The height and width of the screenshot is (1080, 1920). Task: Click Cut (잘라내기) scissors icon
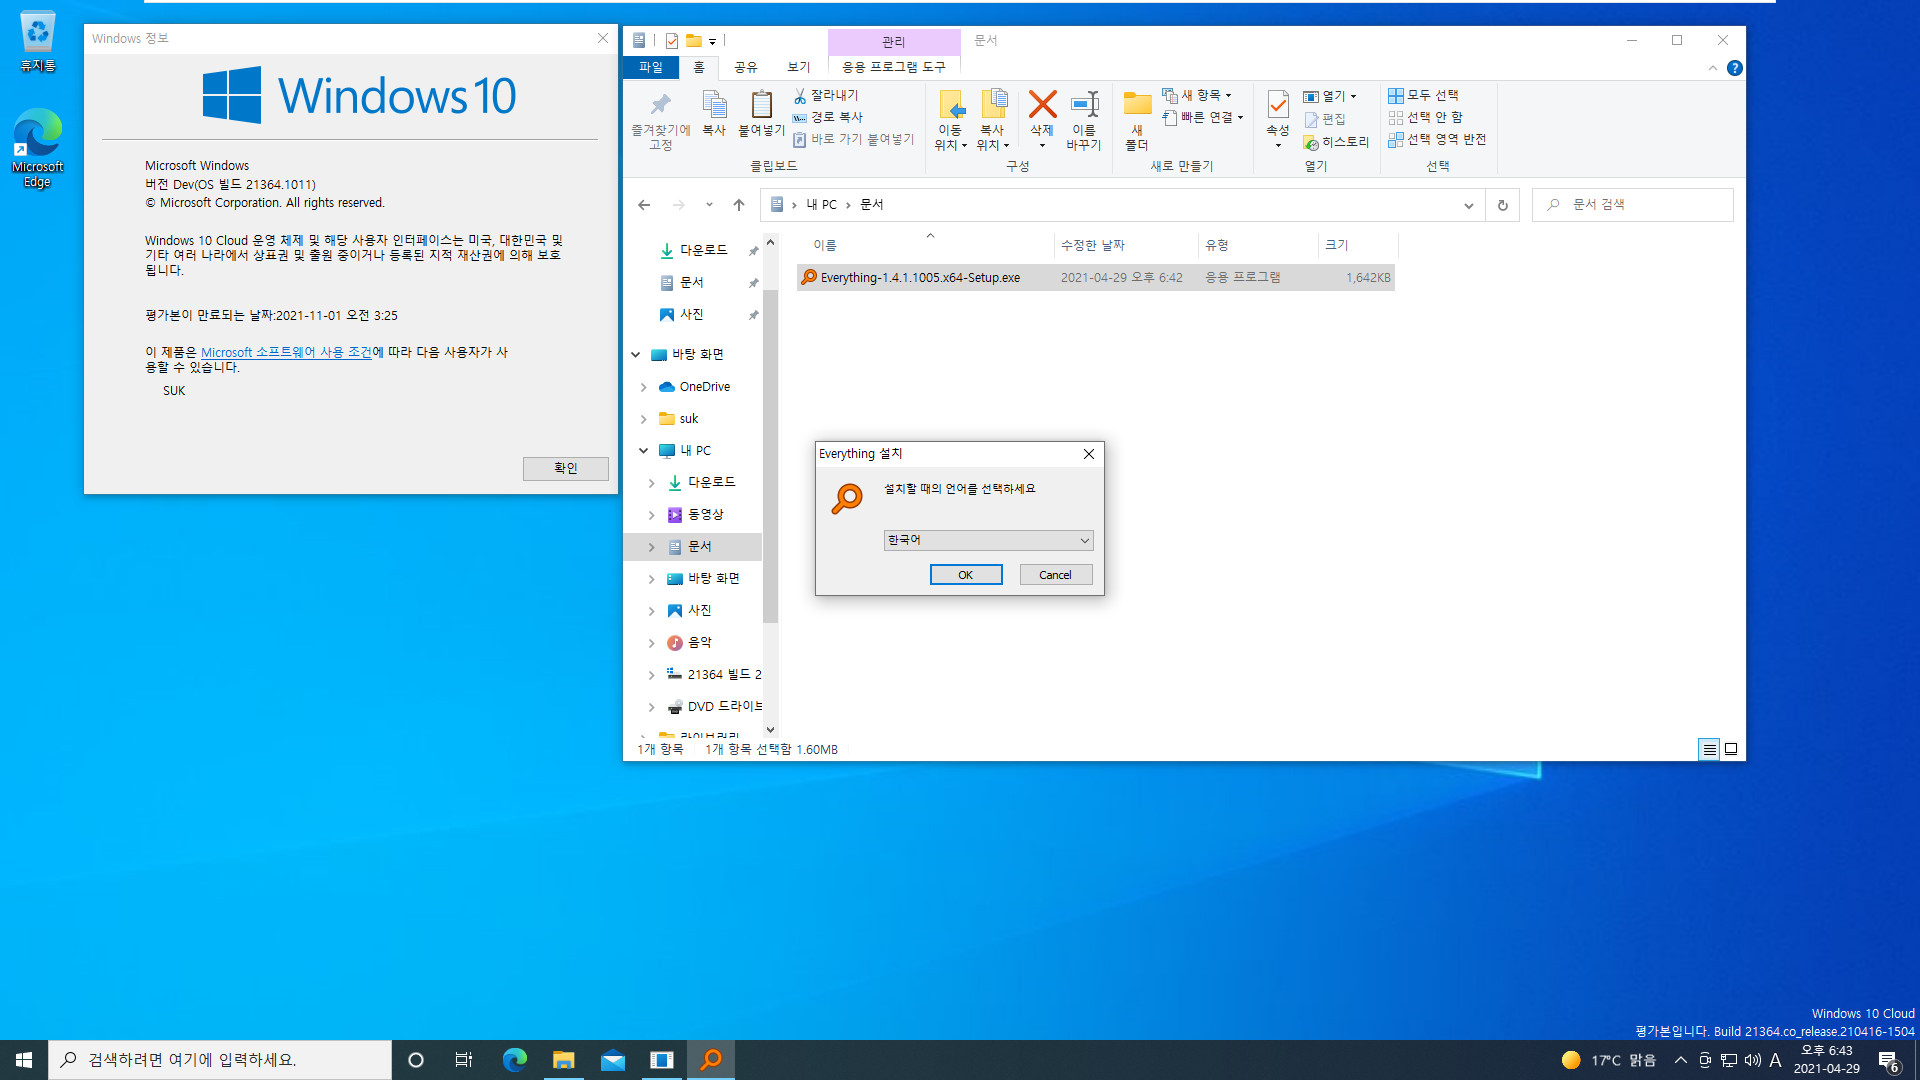800,96
